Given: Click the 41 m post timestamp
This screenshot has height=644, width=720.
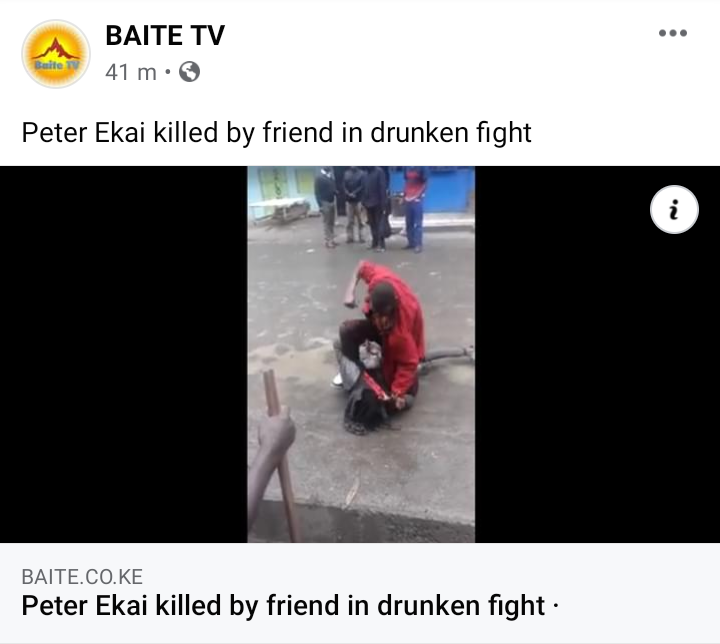Looking at the screenshot, I should (131, 72).
